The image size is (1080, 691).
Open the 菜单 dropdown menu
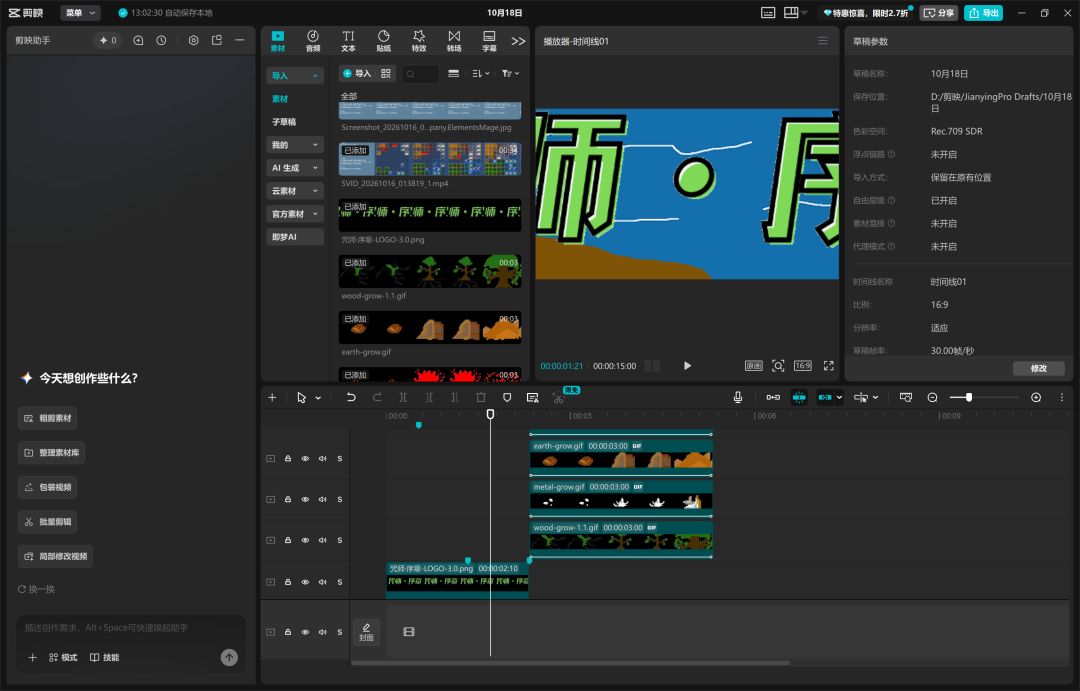click(81, 12)
